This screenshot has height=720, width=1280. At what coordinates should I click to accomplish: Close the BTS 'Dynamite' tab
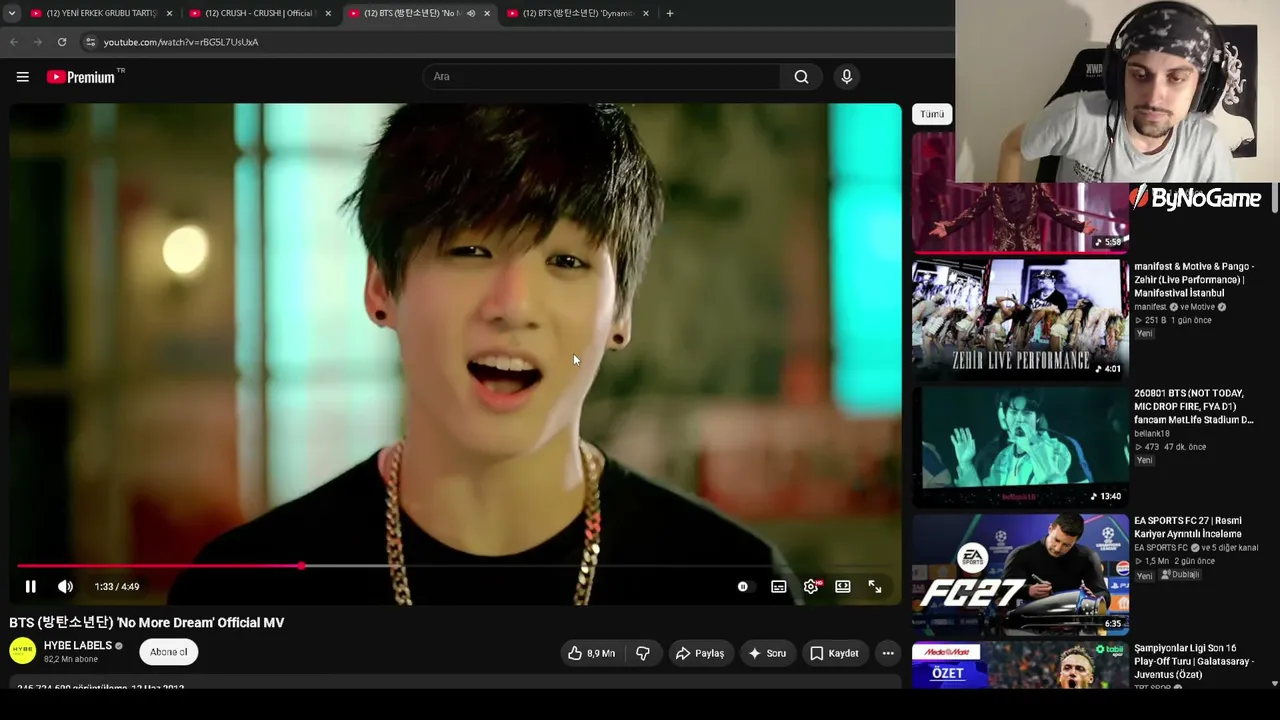(x=646, y=13)
